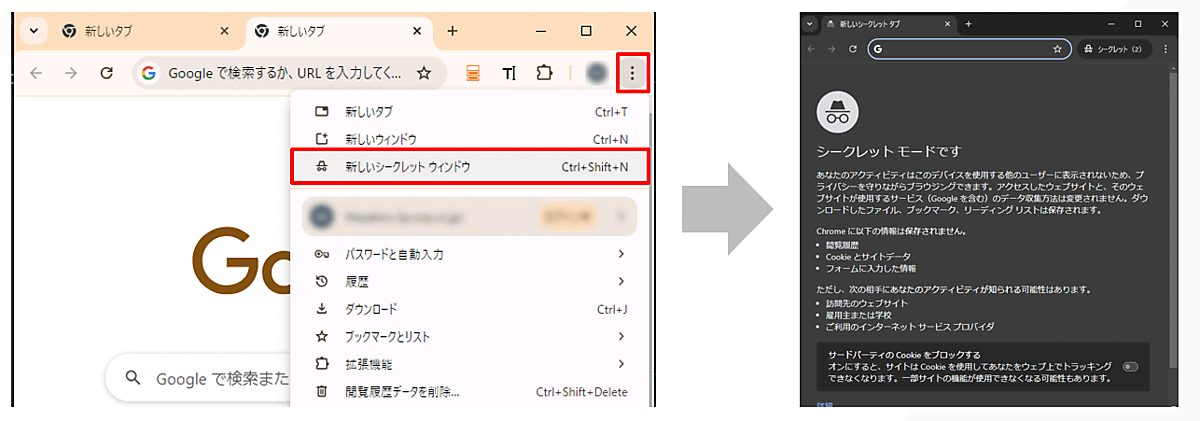Click the blurred profile row in menu
This screenshot has width=1200, height=421.
469,216
